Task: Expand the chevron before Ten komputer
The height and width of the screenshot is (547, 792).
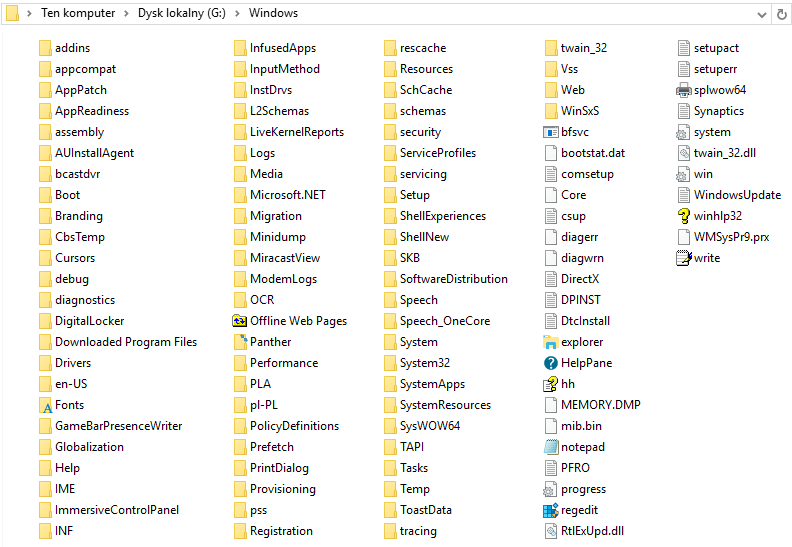Action: click(29, 14)
